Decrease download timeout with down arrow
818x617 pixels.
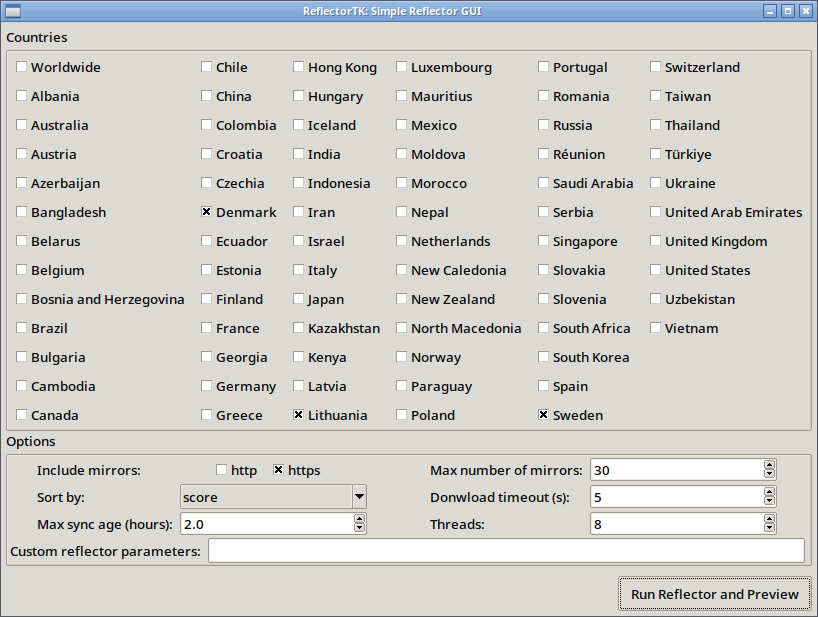769,502
